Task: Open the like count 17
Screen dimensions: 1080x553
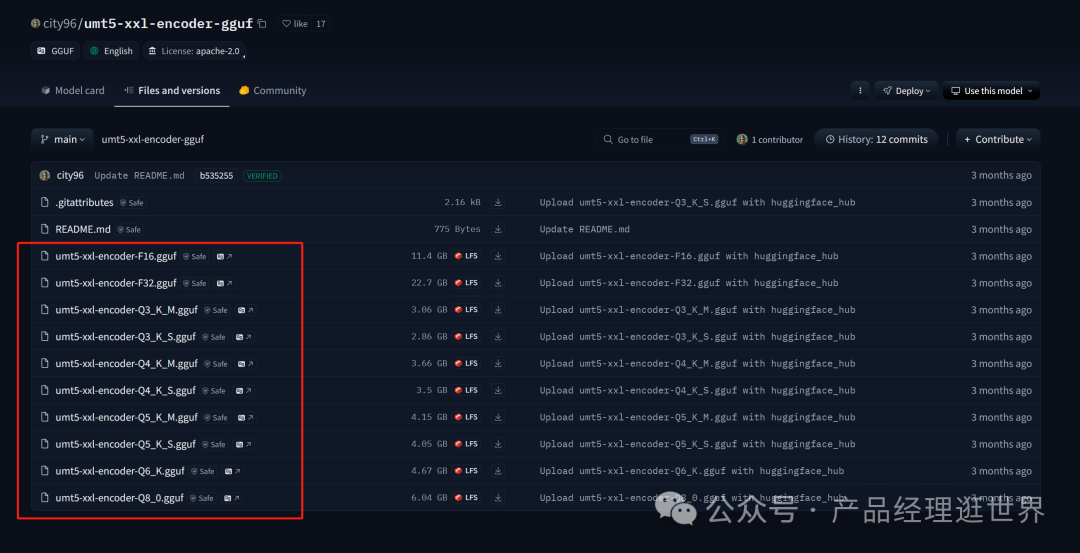Action: [320, 23]
